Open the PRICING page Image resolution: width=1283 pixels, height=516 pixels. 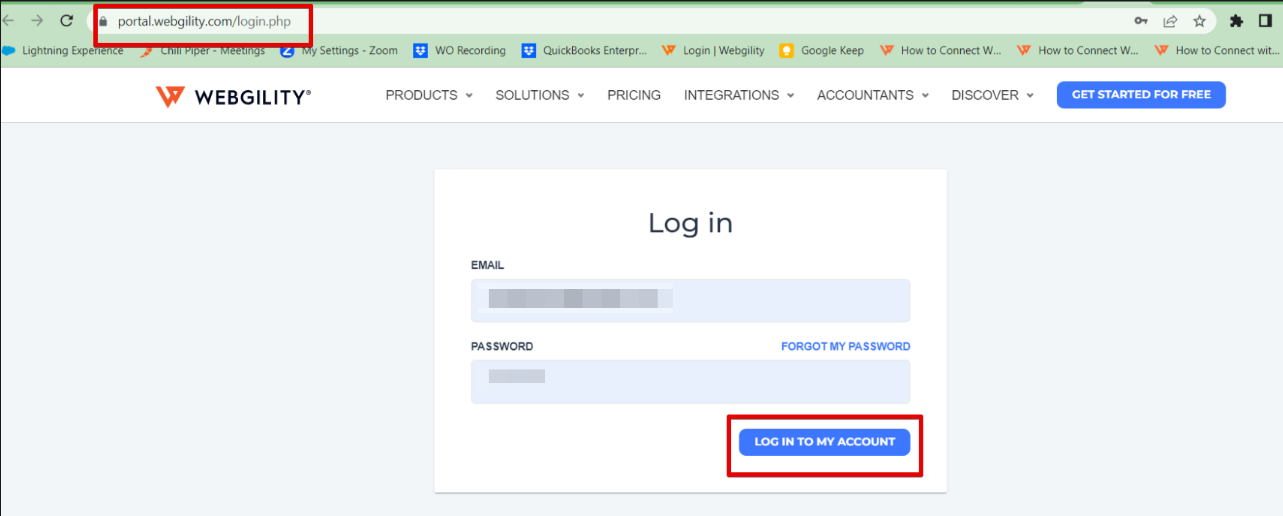pos(634,95)
